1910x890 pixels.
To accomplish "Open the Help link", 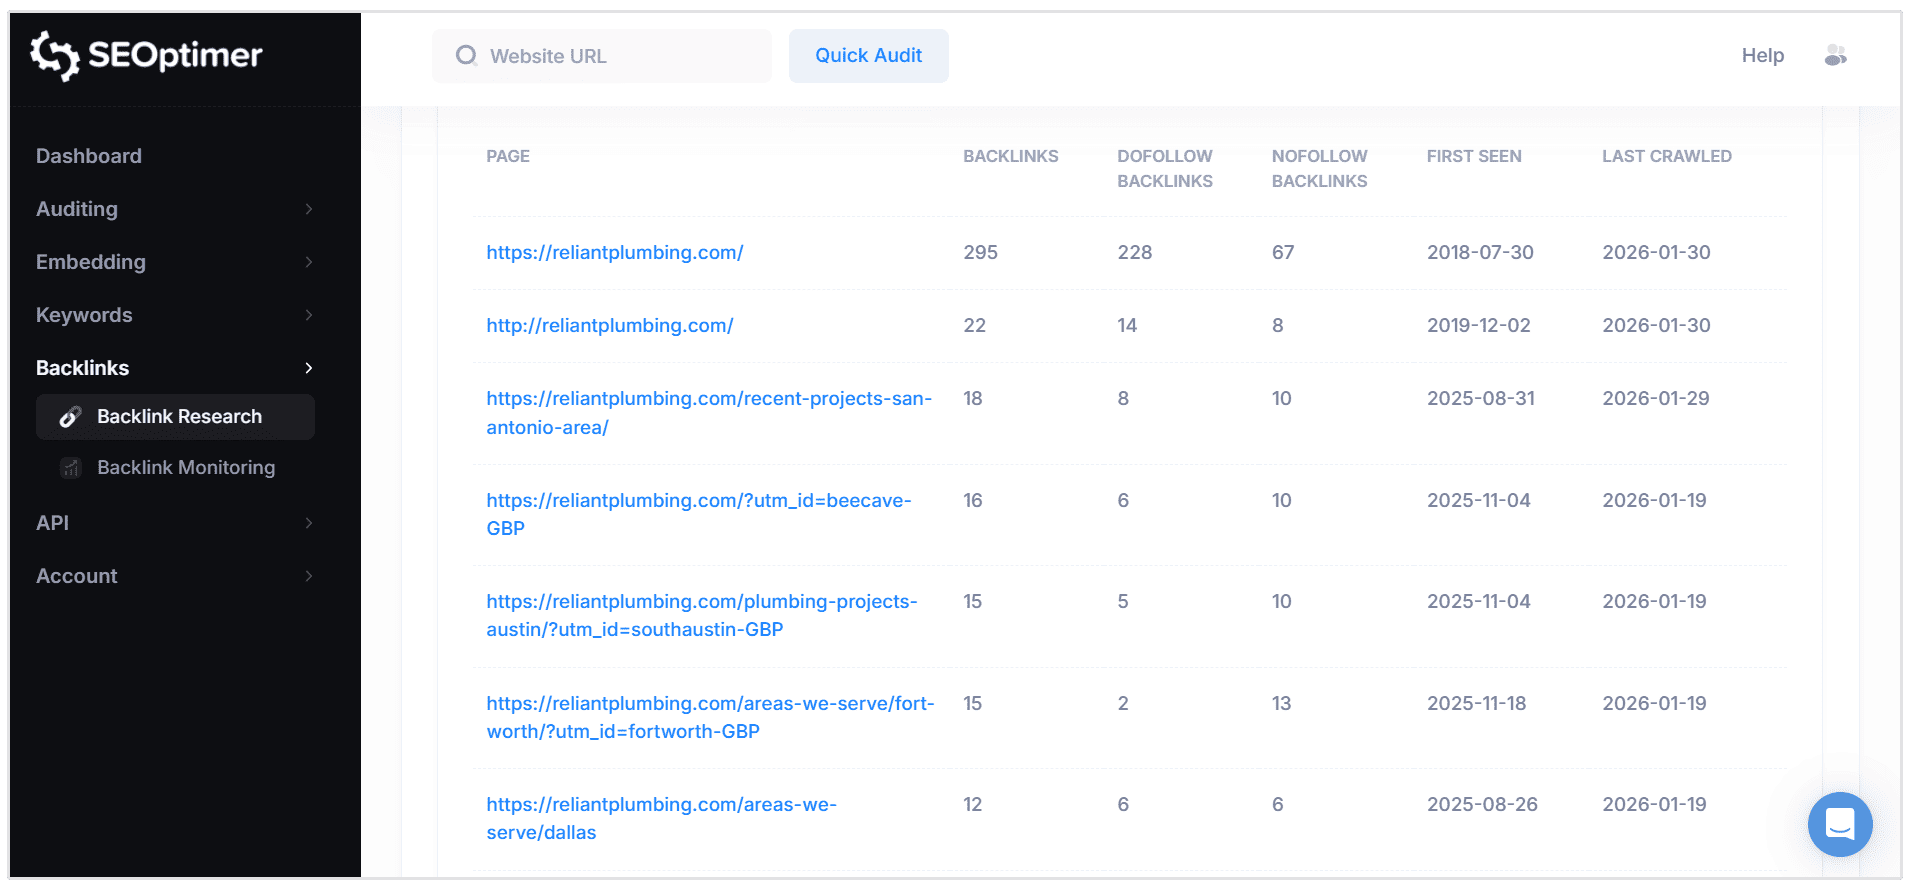I will pyautogui.click(x=1762, y=56).
